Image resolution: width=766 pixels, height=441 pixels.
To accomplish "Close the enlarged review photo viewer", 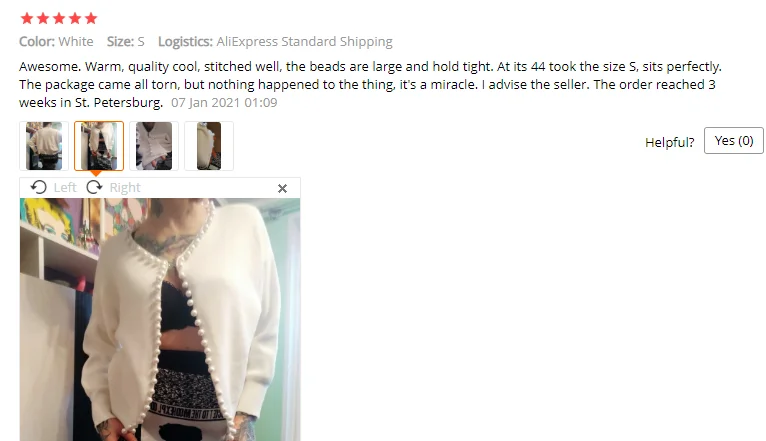I will point(282,189).
